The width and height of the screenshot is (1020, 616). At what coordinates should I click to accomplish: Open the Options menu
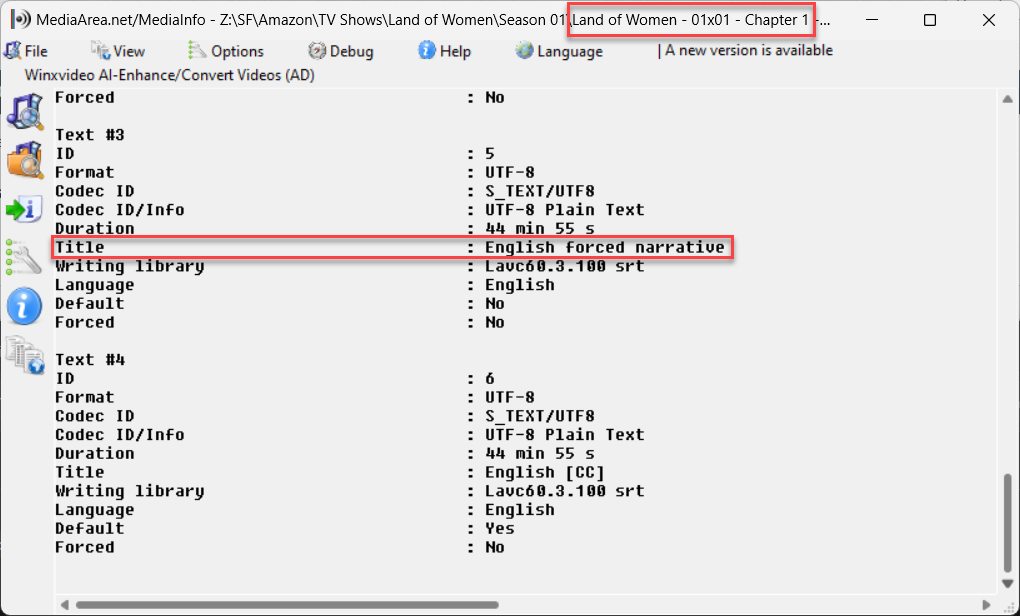pyautogui.click(x=226, y=51)
